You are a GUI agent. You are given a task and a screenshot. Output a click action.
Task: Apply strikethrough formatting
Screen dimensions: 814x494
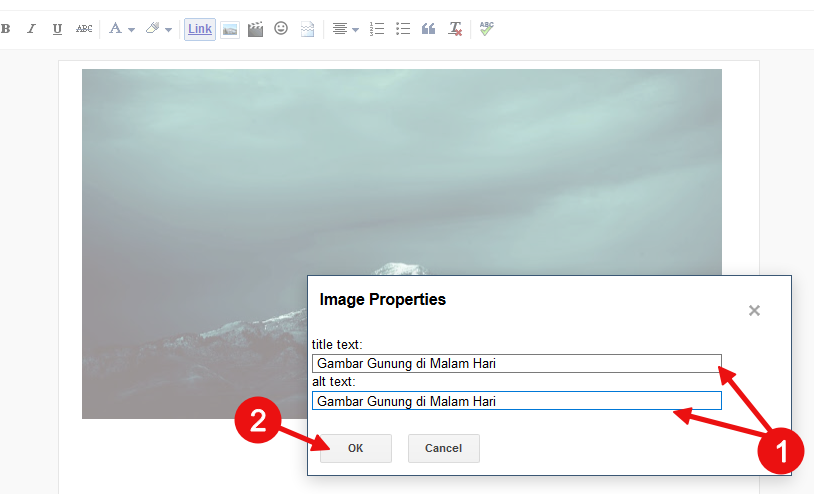click(84, 29)
